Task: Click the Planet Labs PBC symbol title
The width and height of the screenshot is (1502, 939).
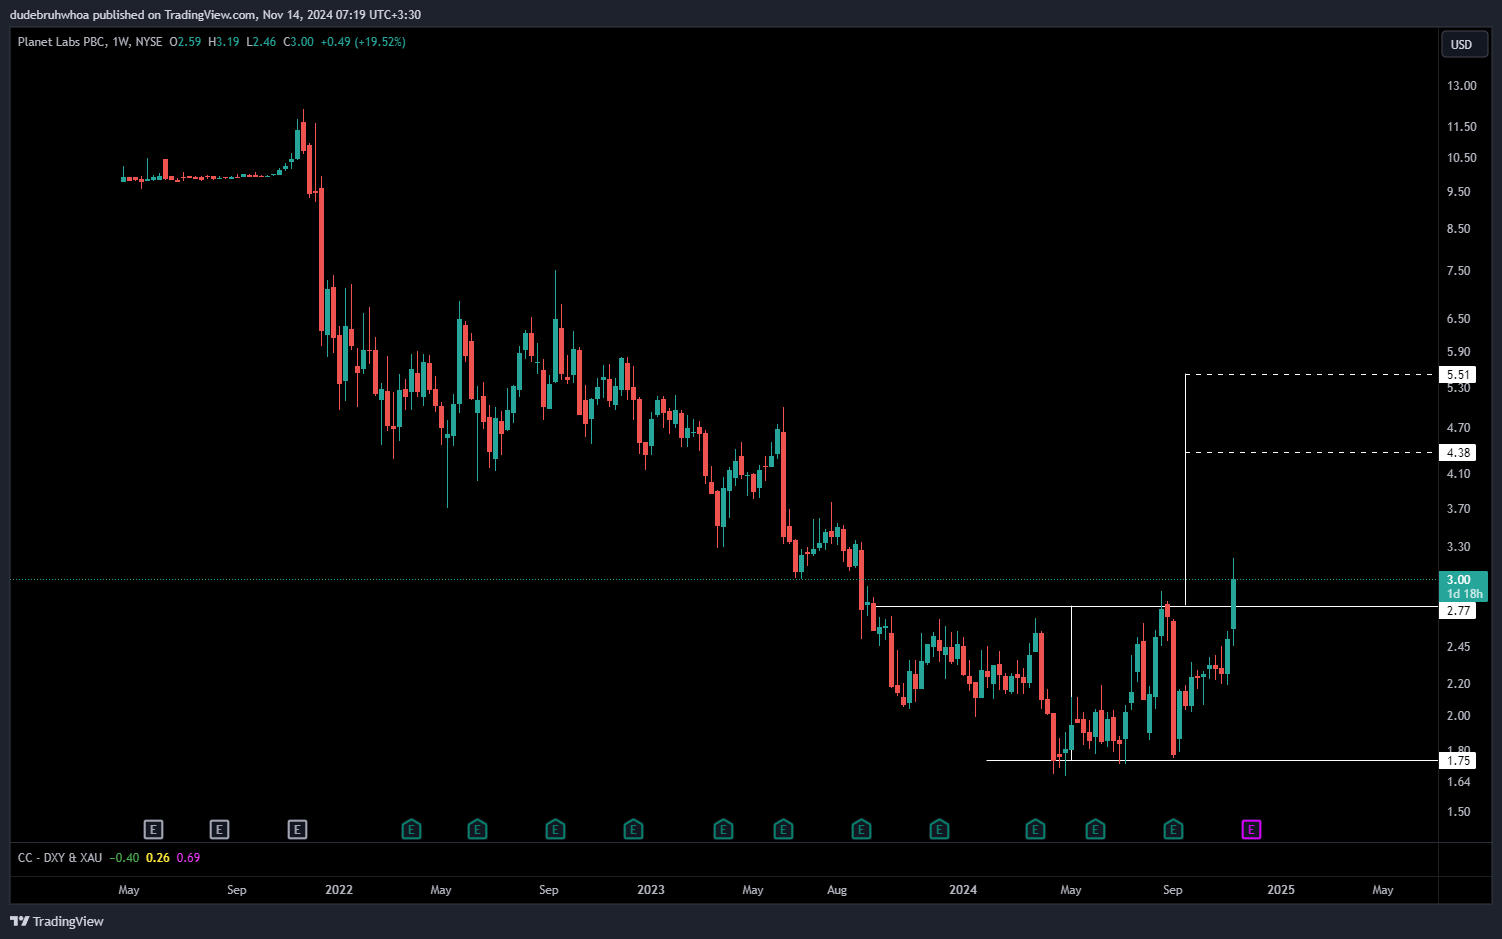Action: [61, 42]
